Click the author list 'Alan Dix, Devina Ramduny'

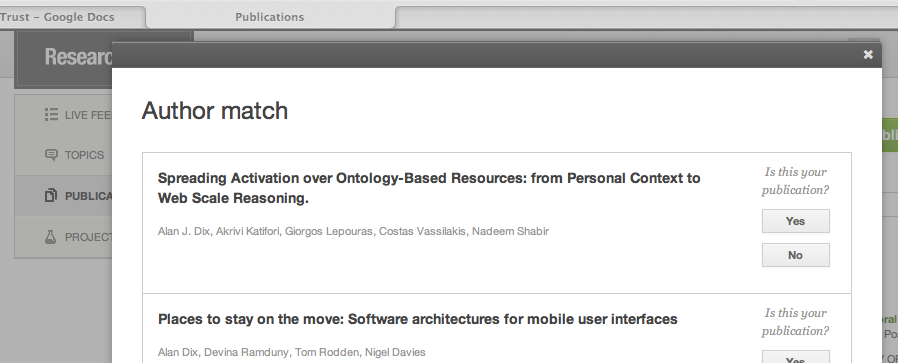coord(292,352)
